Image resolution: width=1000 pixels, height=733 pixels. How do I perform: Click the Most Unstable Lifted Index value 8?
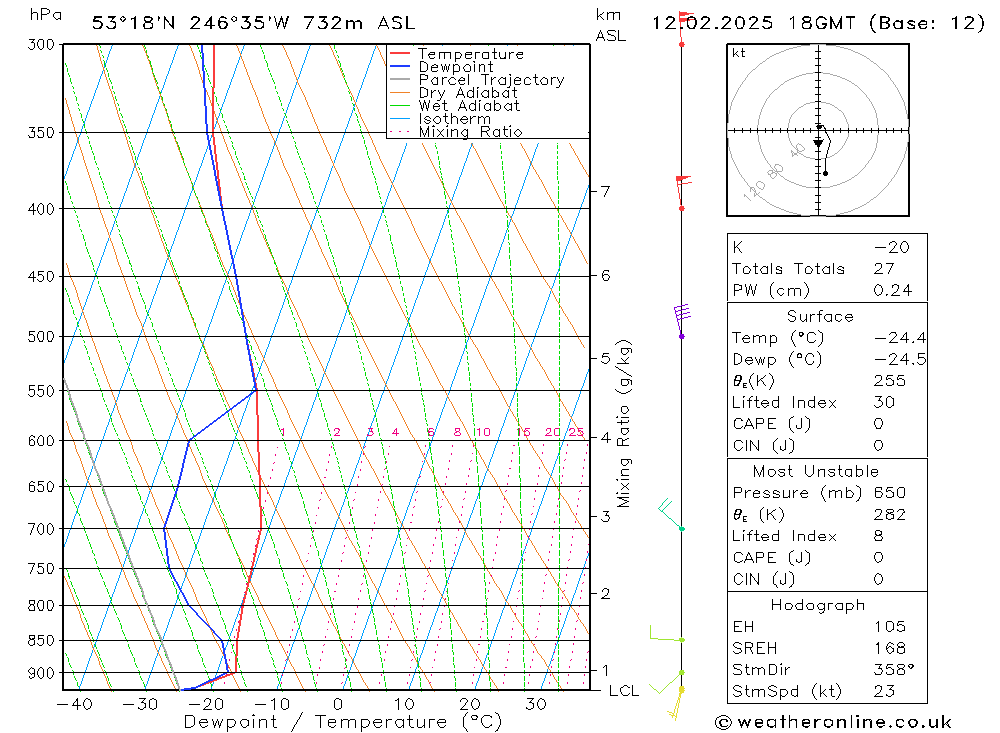pos(878,536)
